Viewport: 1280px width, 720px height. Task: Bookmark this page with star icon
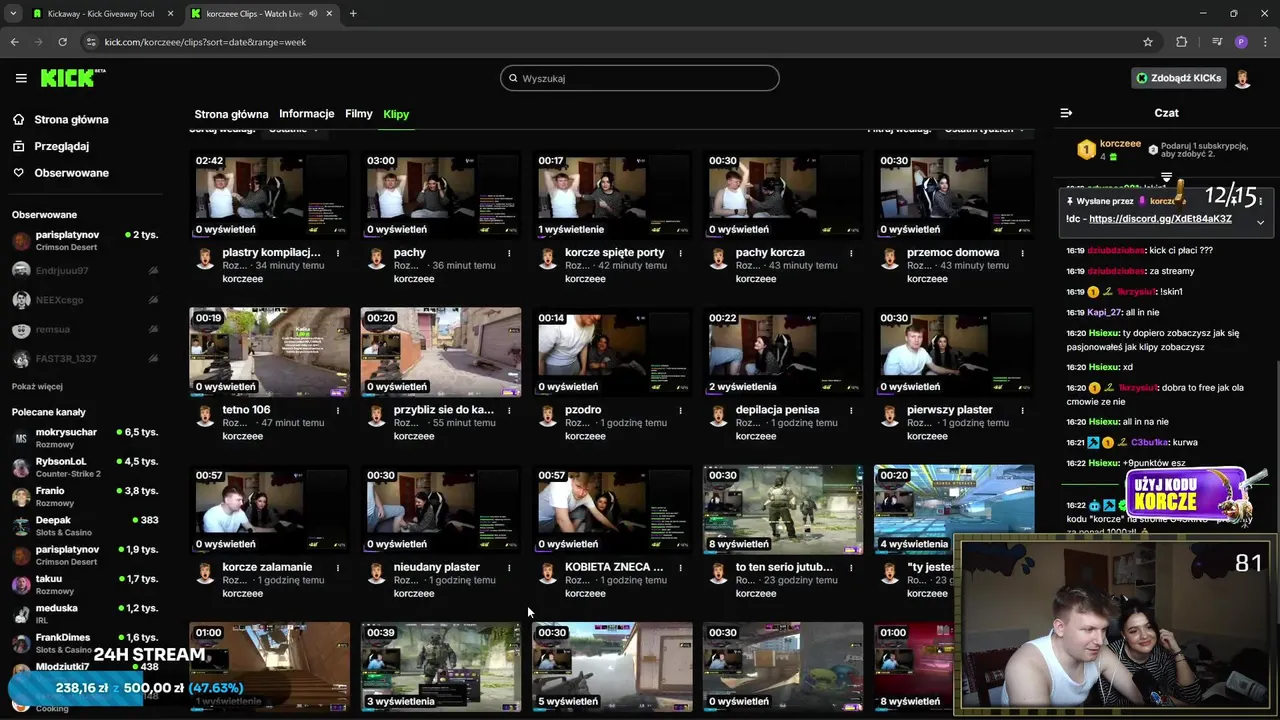tap(1148, 42)
